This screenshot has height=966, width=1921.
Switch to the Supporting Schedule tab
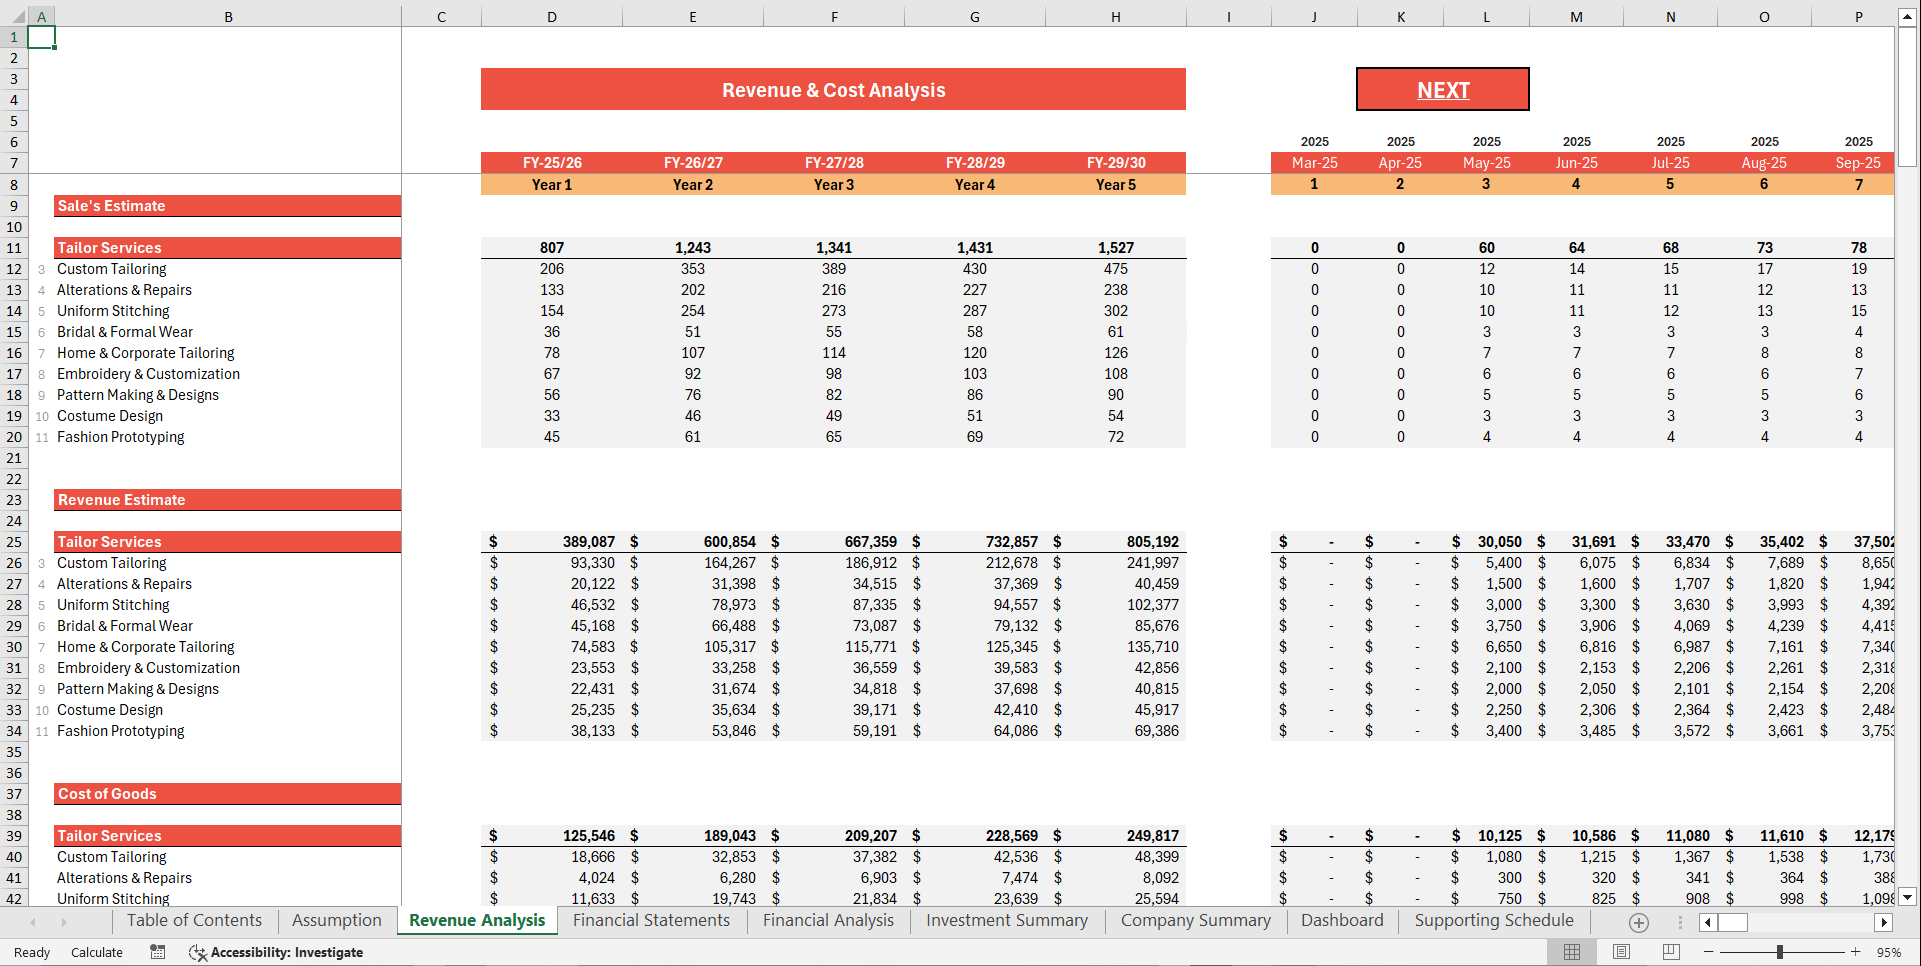pos(1492,920)
